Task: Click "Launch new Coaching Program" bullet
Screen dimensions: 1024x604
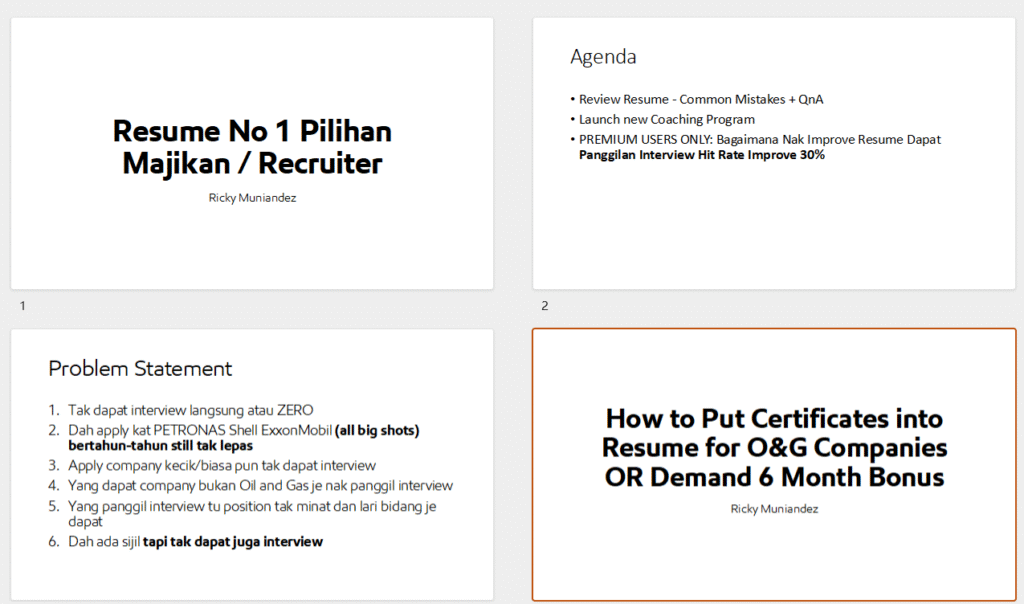Action: pyautogui.click(x=667, y=119)
